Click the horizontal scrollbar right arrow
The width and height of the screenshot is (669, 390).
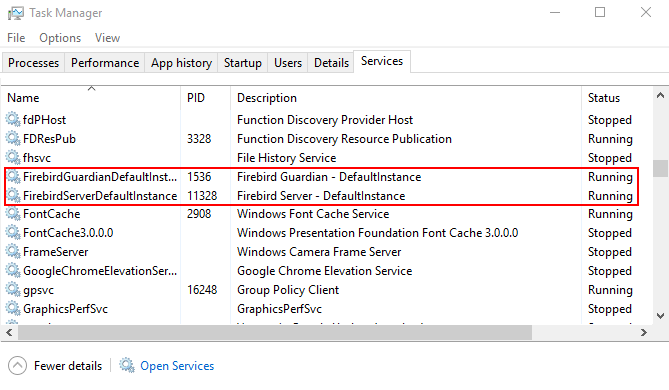(644, 332)
